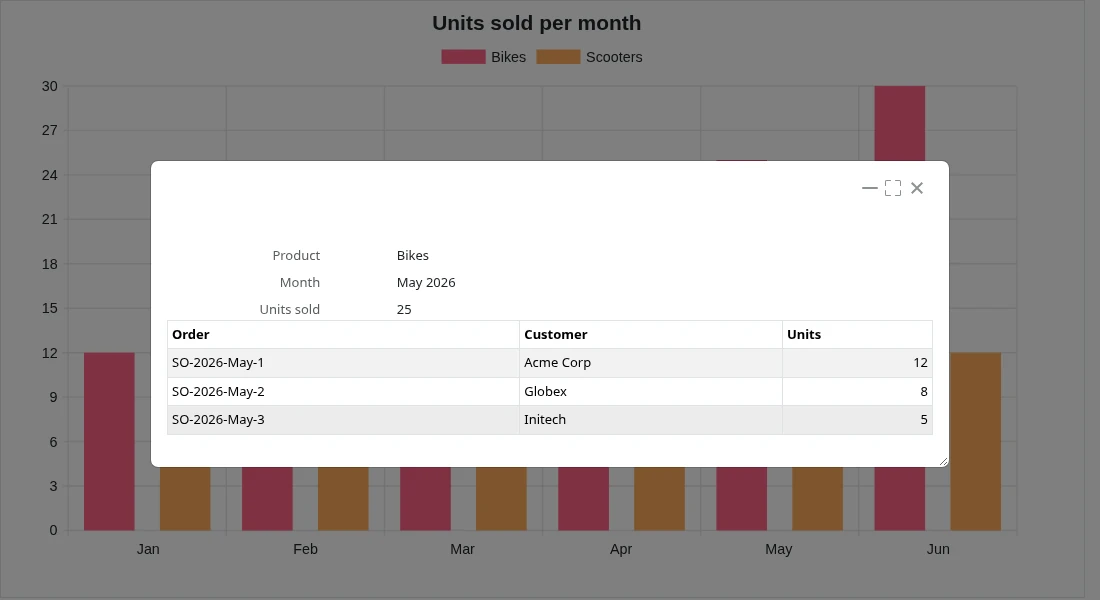
Task: Select order row SO-2026-May-2
Action: point(550,392)
